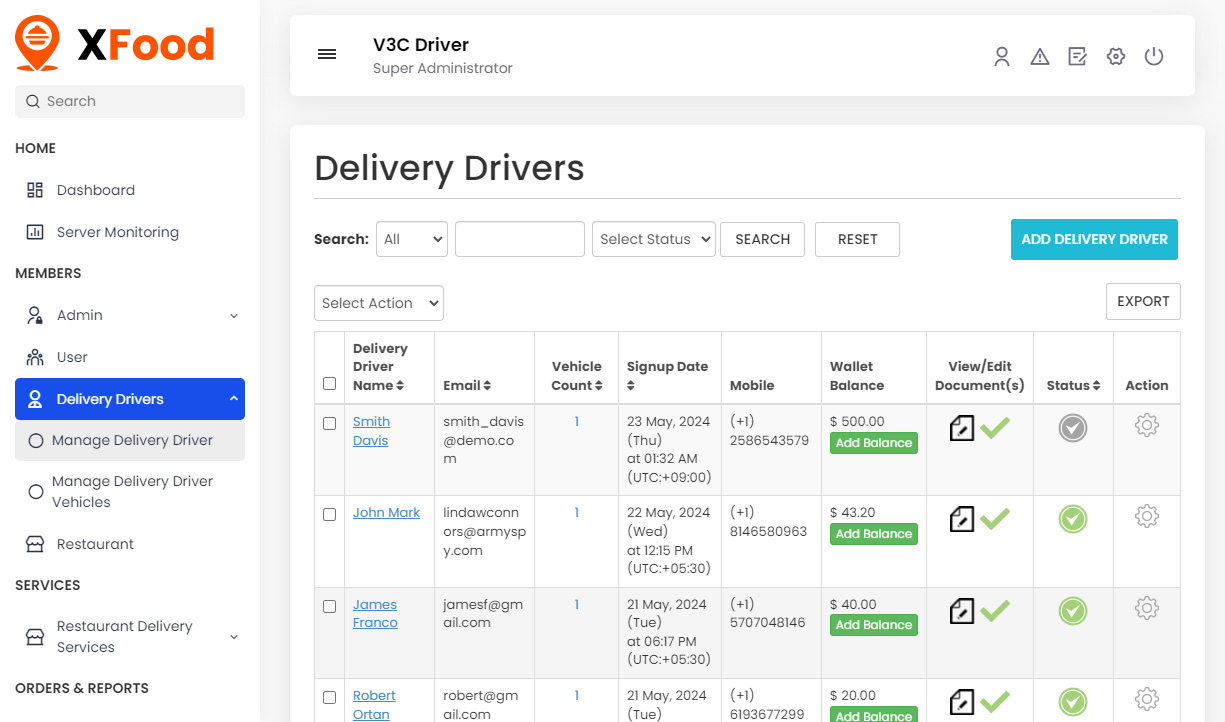View documents for Smith Davis

click(961, 427)
